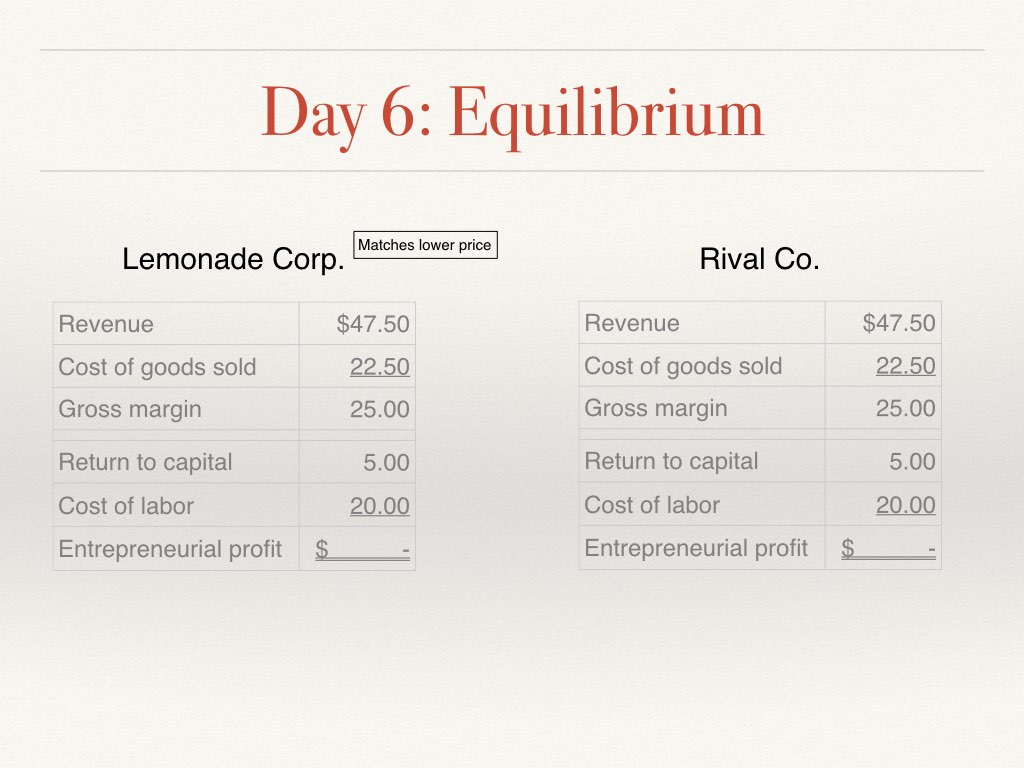Click Lemonade Corp. entrepreneurial profit dollar value

362,550
